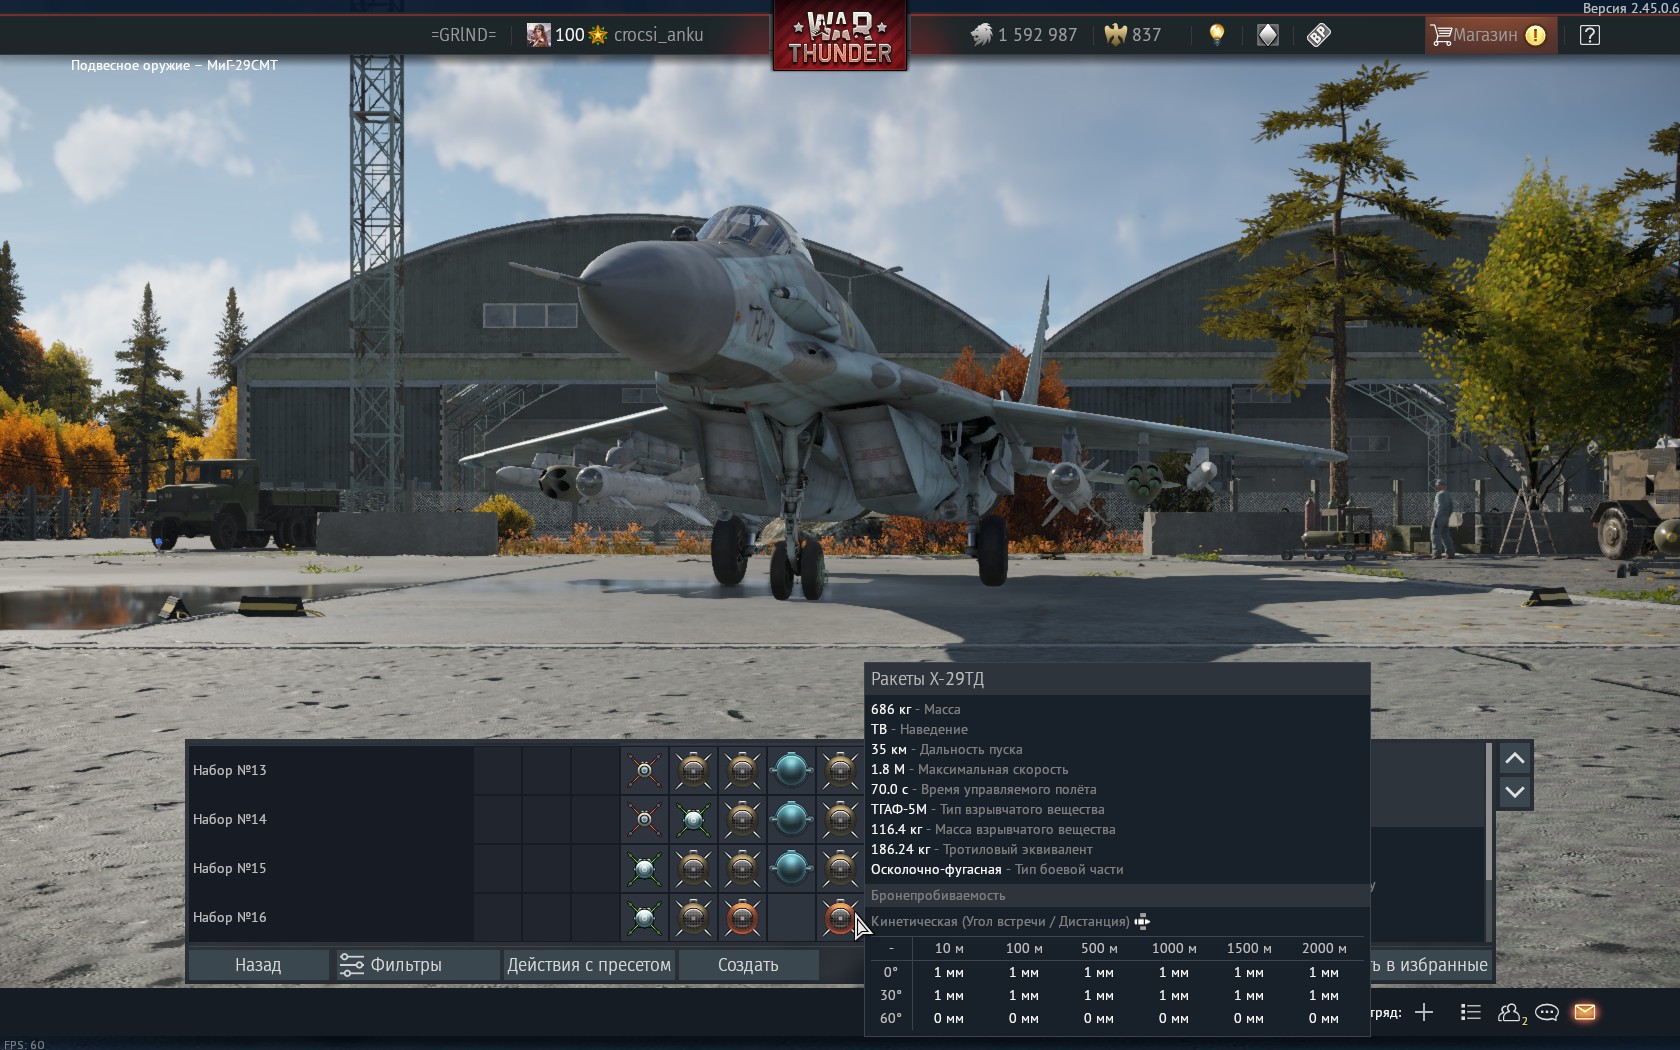Click the Назад back button
1680x1050 pixels.
click(258, 965)
